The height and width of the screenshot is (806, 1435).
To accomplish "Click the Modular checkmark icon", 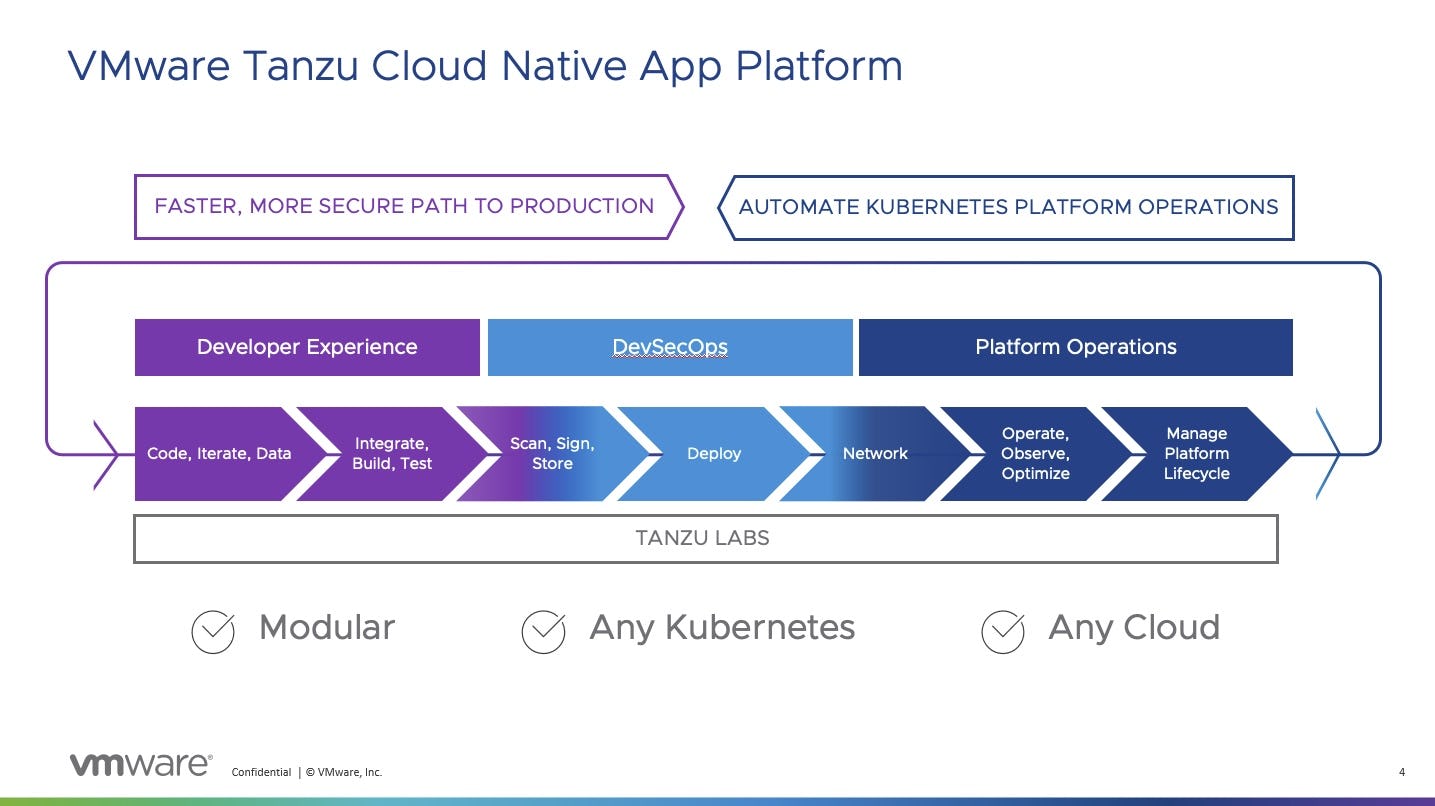I will [x=213, y=630].
